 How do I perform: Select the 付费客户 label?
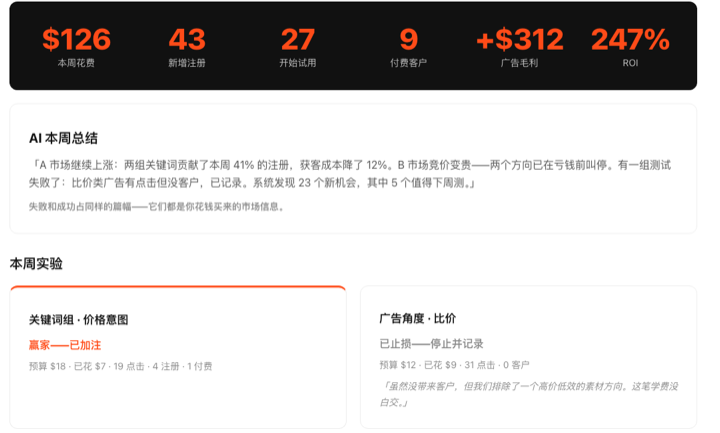coord(409,63)
